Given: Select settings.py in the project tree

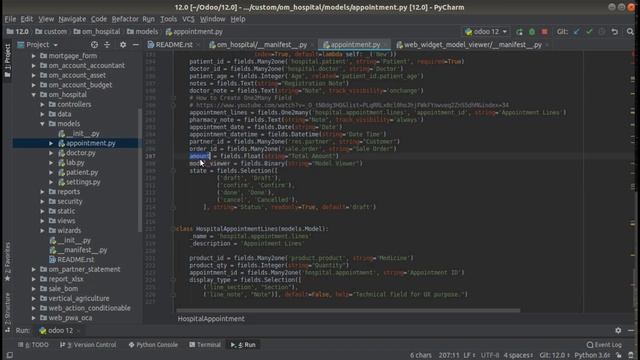Looking at the screenshot, I should tap(83, 182).
